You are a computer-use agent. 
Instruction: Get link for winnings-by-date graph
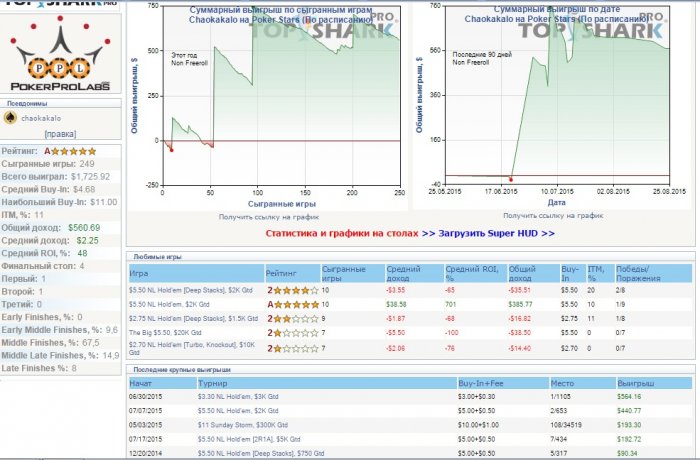pos(553,216)
